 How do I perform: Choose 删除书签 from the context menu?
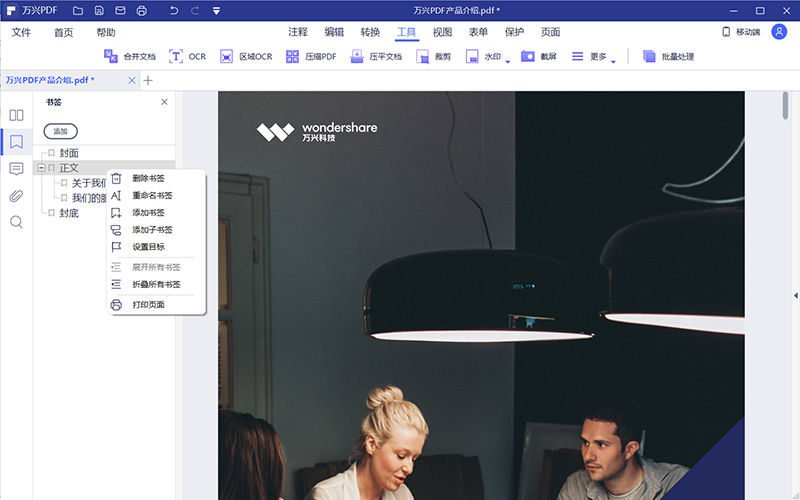click(148, 178)
